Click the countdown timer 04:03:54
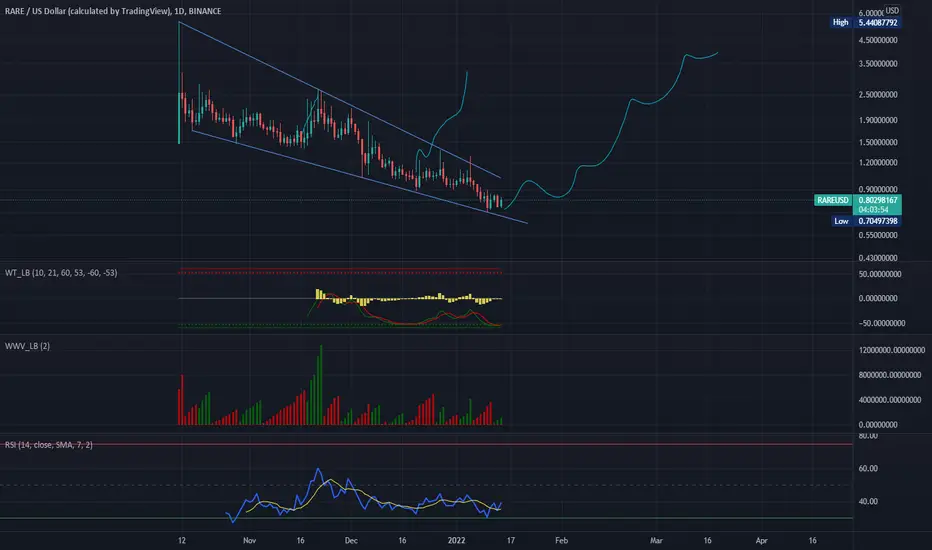Image resolution: width=932 pixels, height=550 pixels. [x=873, y=210]
